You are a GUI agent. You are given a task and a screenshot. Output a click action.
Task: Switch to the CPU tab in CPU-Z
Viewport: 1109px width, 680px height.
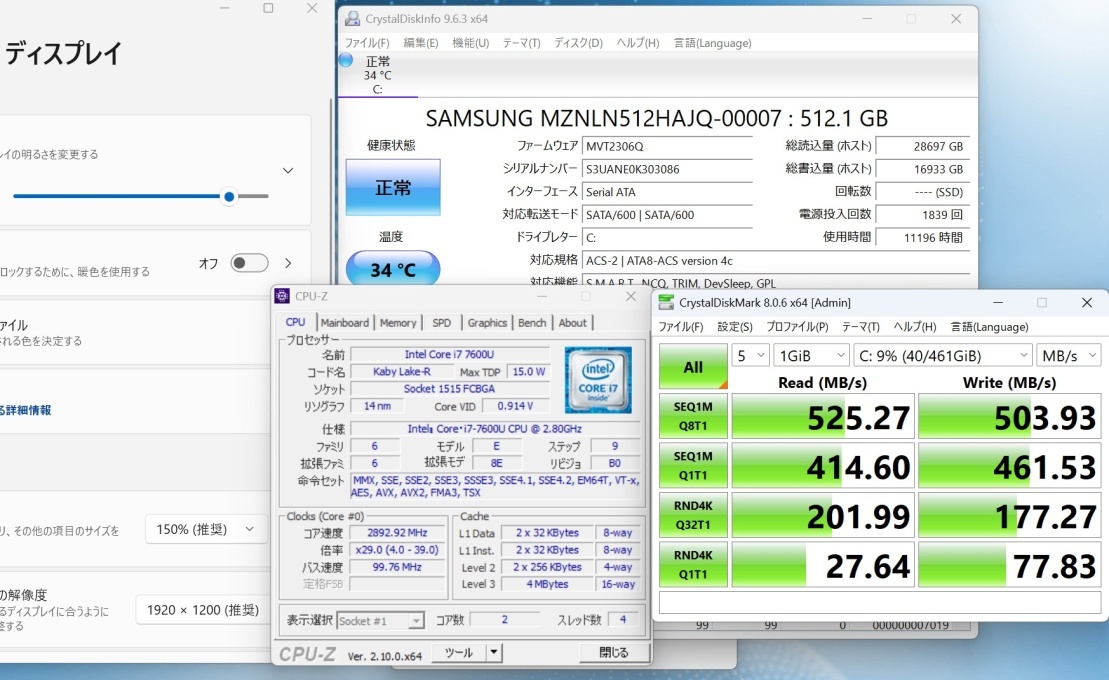296,322
